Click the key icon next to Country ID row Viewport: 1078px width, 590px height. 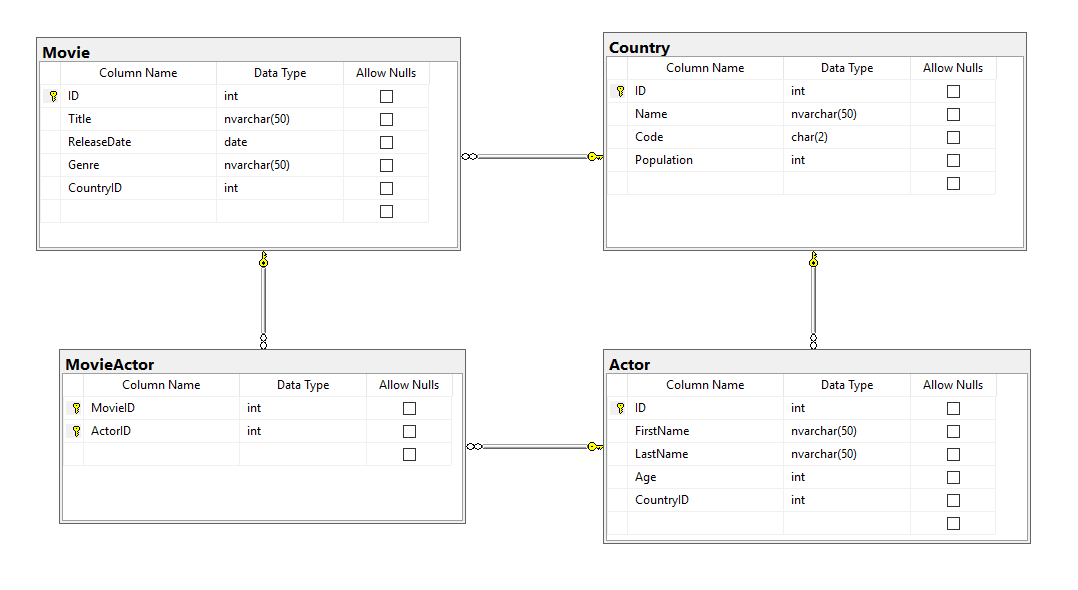(x=620, y=91)
